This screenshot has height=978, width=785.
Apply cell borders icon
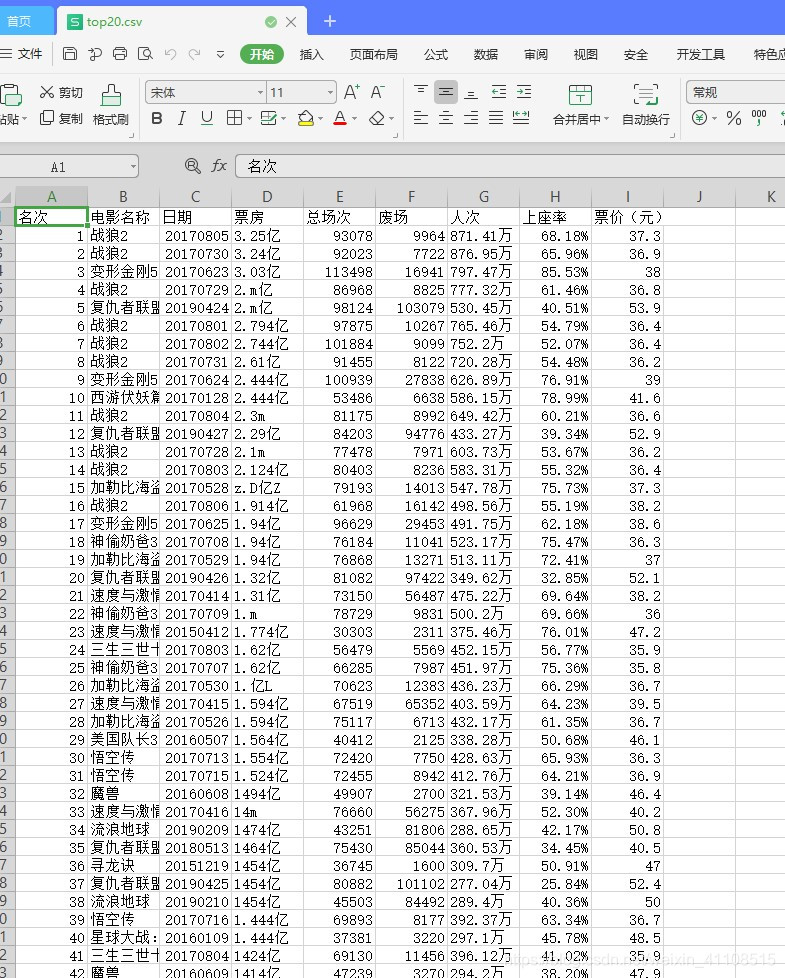(x=234, y=118)
